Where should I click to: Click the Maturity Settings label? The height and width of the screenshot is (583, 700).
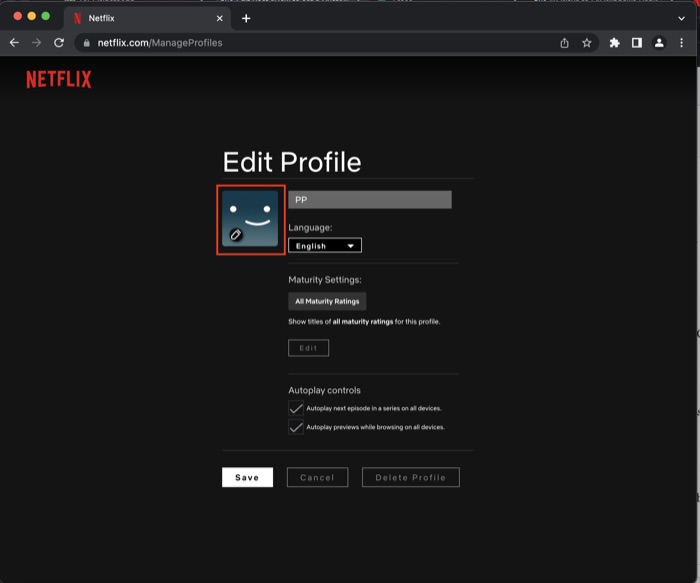coord(325,280)
